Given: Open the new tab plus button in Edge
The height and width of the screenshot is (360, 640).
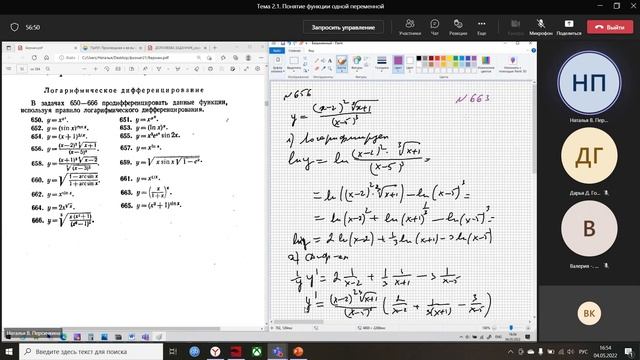Looking at the screenshot, I should pos(214,48).
